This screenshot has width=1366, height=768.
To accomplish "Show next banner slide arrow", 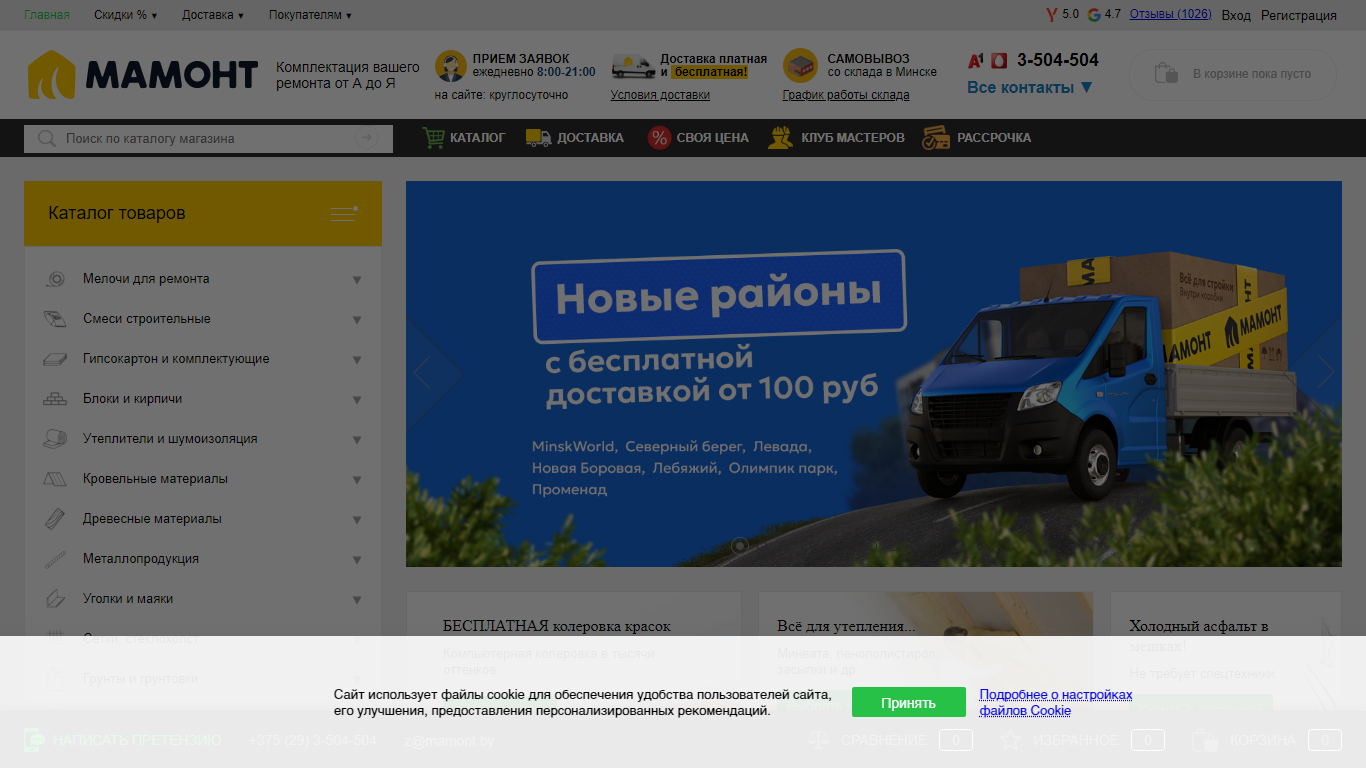I will pyautogui.click(x=1325, y=374).
